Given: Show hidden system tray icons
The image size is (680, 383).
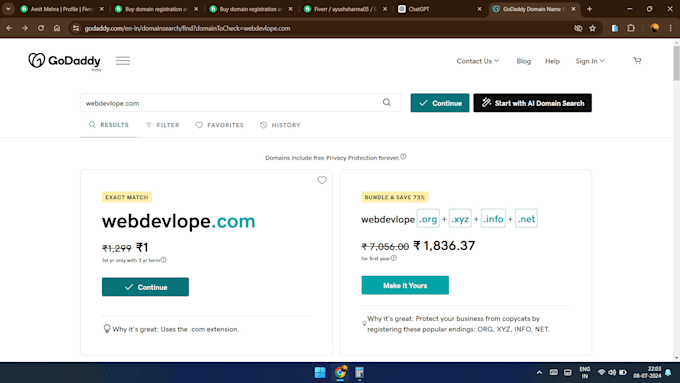Looking at the screenshot, I should (539, 372).
